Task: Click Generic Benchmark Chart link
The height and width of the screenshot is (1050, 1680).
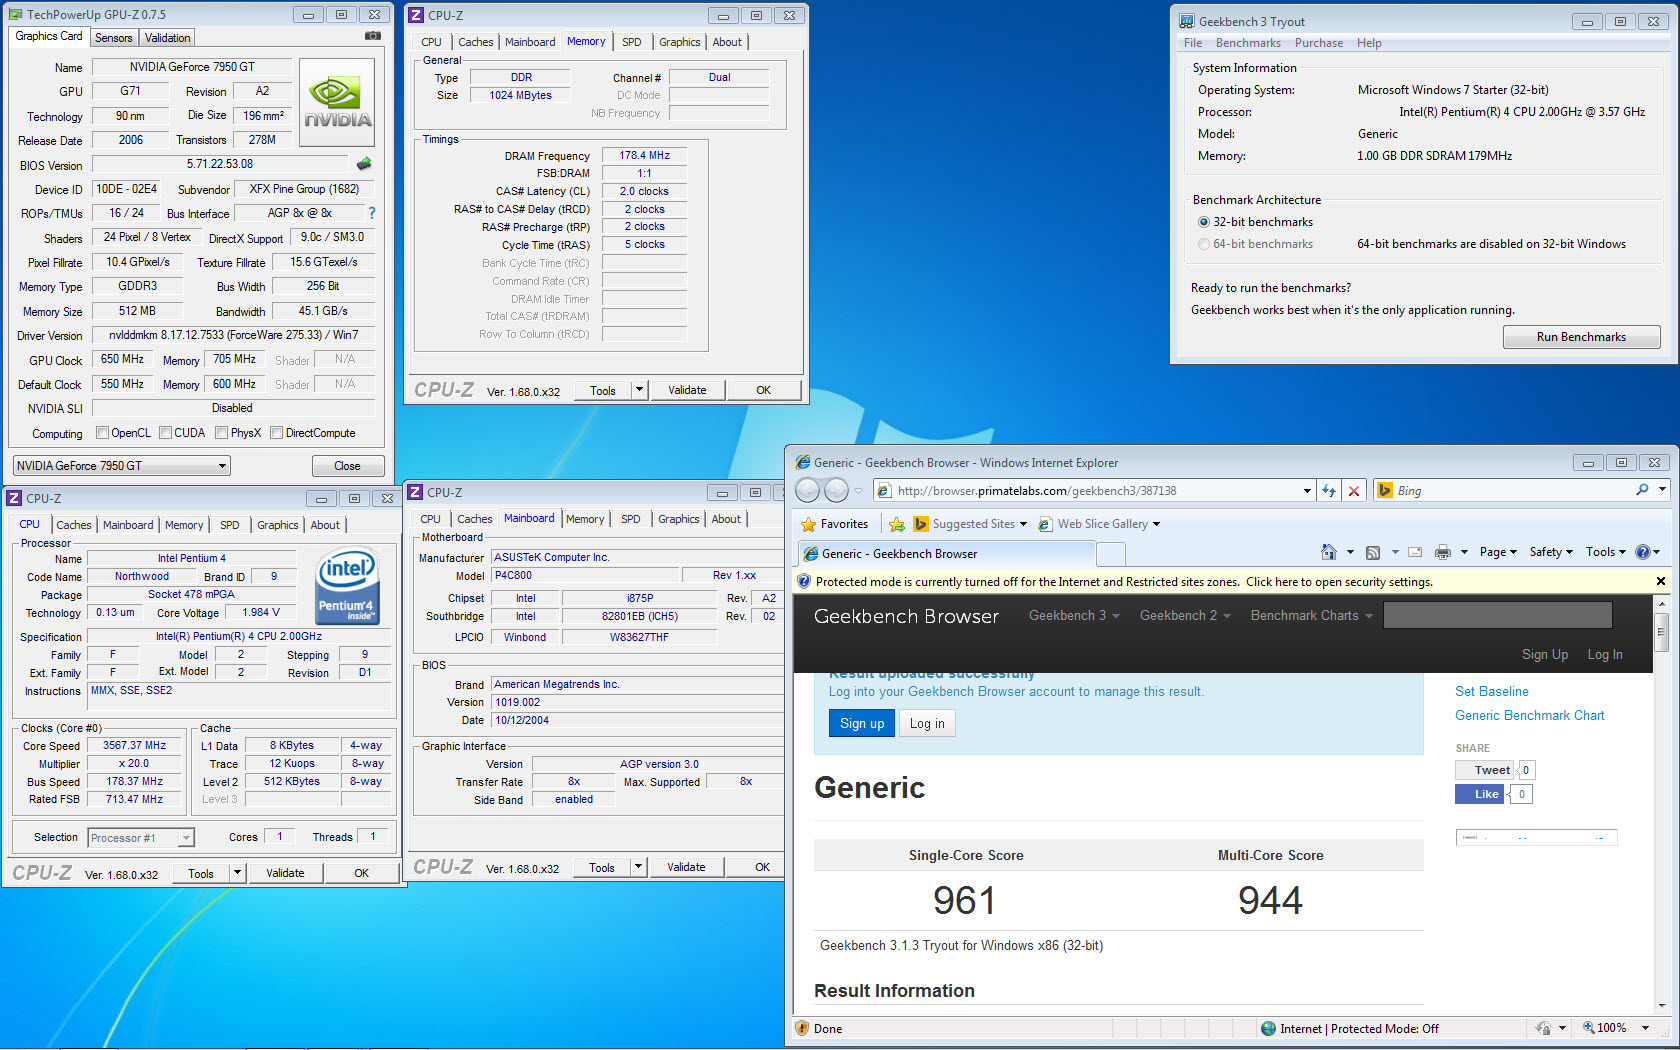Action: tap(1529, 715)
